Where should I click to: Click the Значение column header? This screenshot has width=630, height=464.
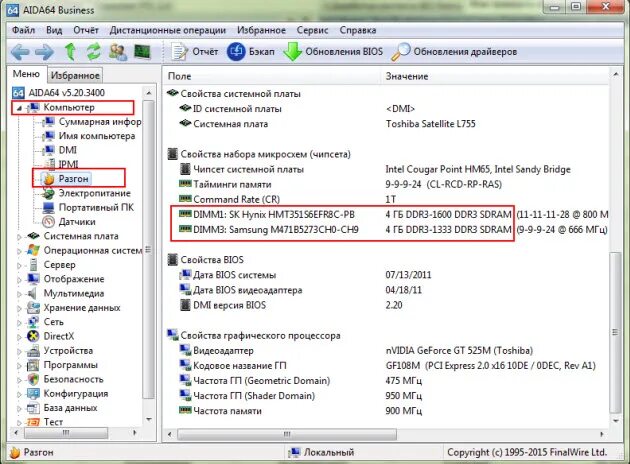(x=495, y=76)
